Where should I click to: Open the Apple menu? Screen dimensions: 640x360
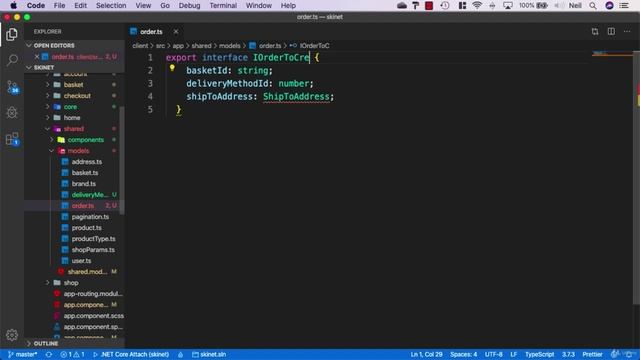[x=13, y=6]
